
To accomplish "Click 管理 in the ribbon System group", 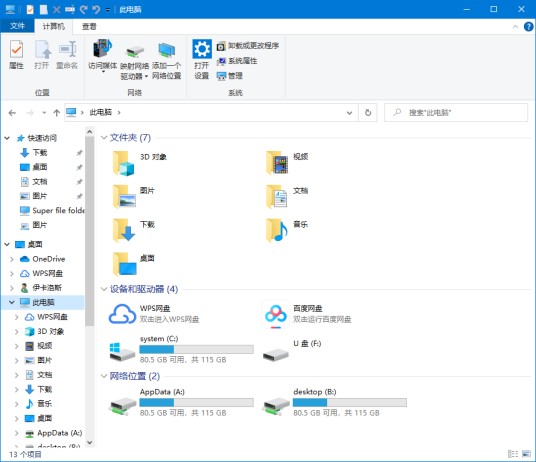I will [230, 76].
